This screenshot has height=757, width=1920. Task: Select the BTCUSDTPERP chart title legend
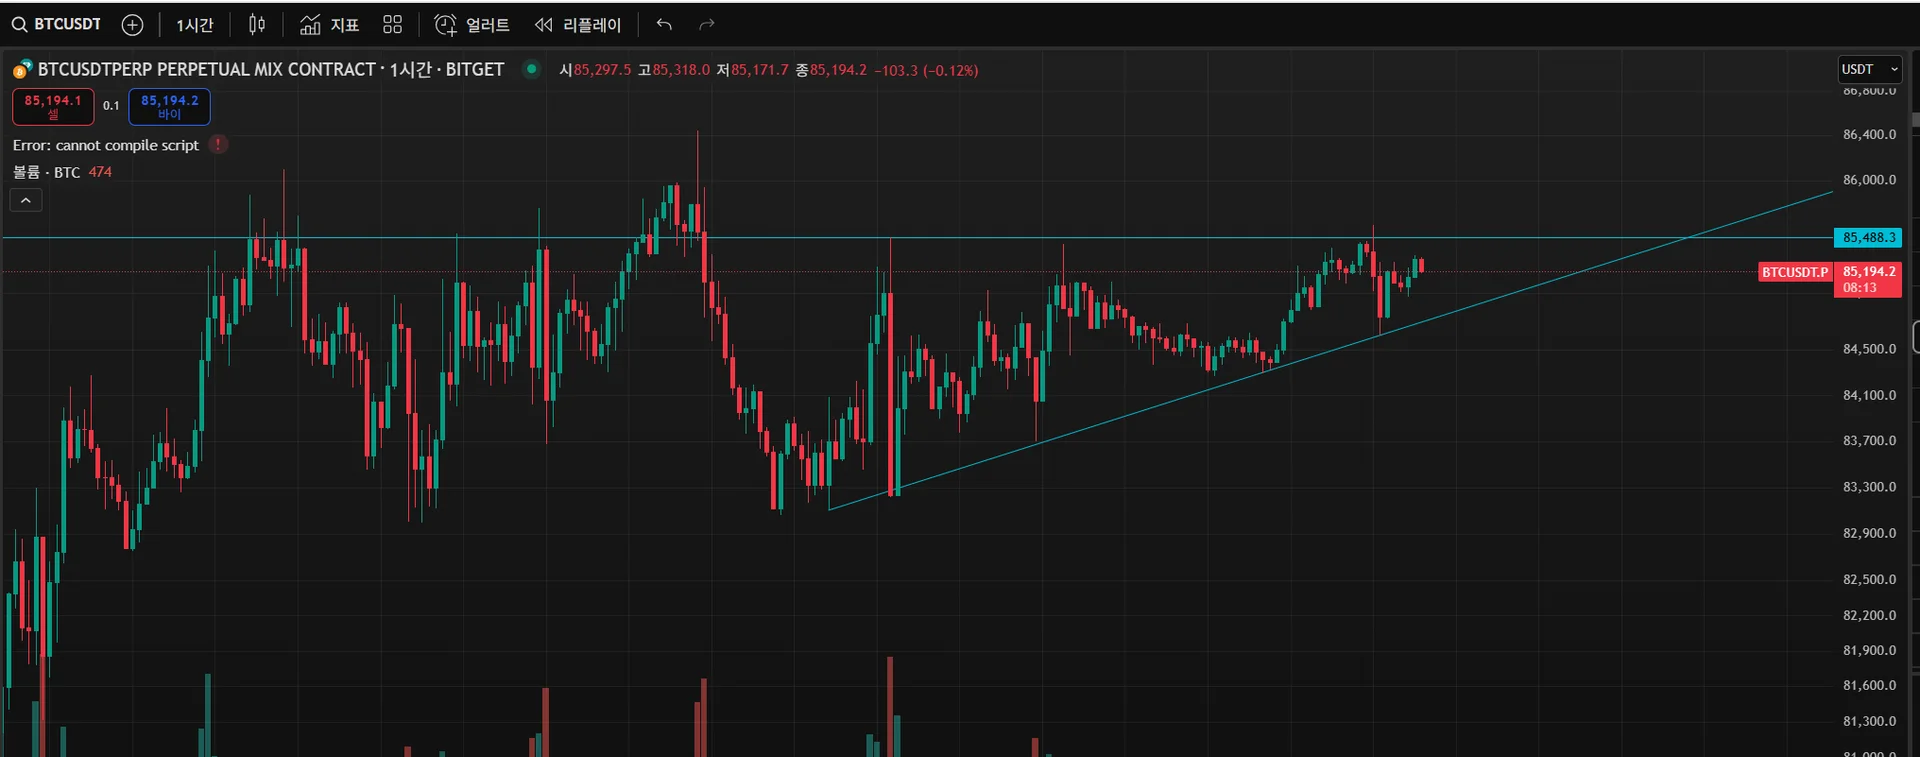270,70
